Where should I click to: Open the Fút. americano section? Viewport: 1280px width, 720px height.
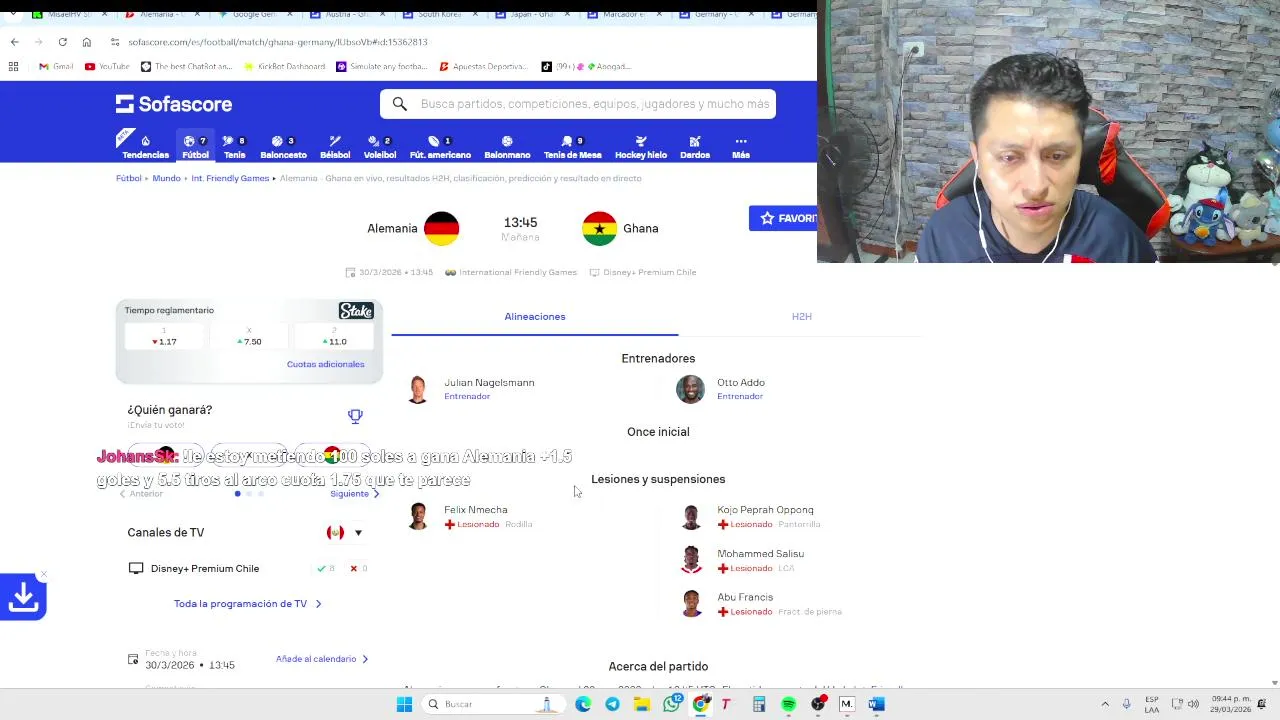click(x=440, y=147)
